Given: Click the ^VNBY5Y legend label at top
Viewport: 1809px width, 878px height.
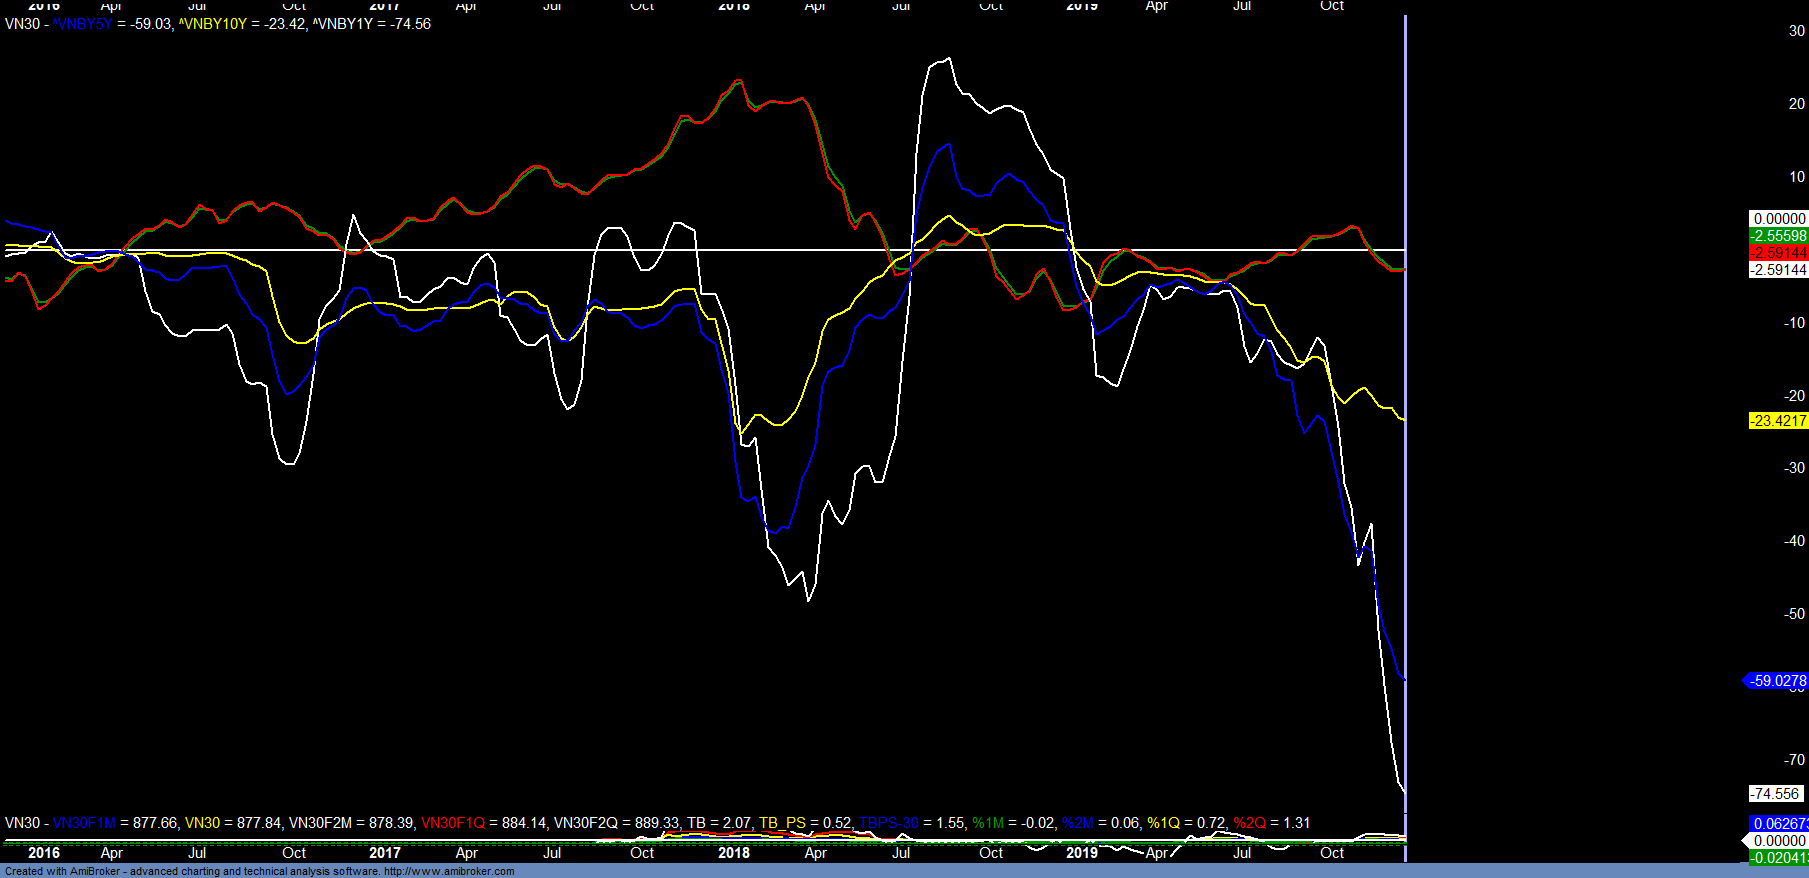Looking at the screenshot, I should click(83, 24).
